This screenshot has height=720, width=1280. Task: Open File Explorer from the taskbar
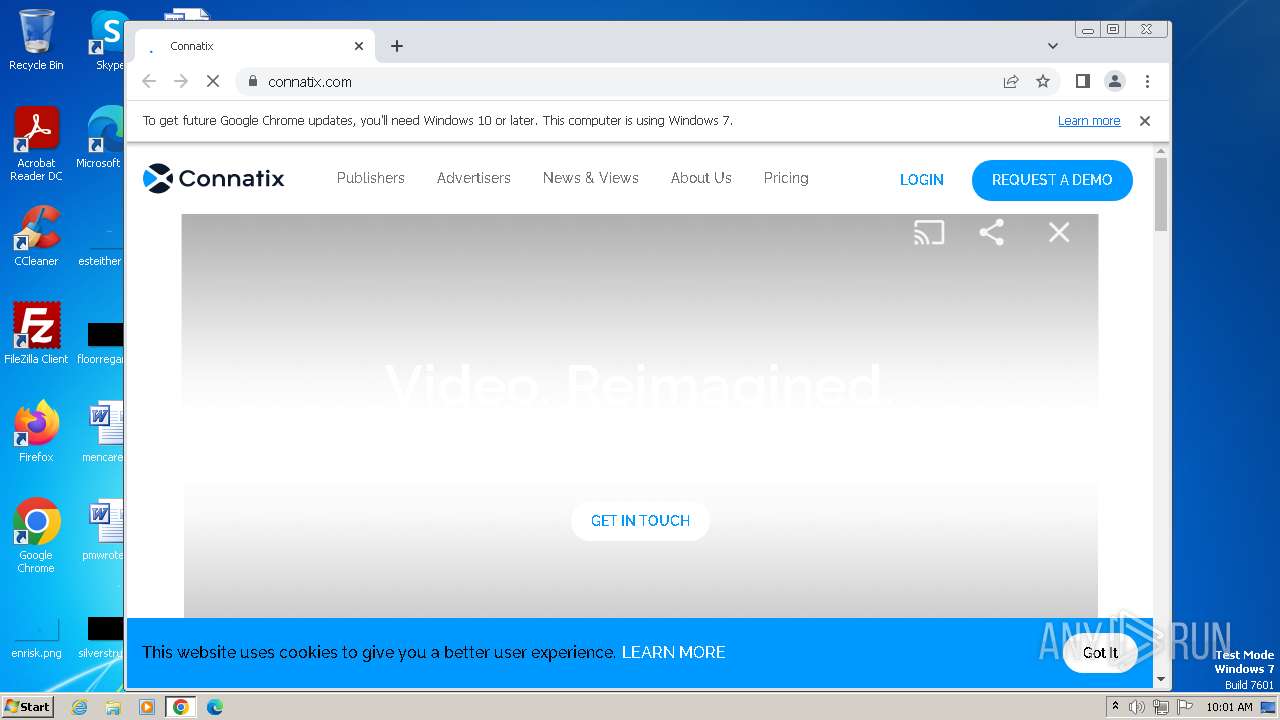[113, 707]
